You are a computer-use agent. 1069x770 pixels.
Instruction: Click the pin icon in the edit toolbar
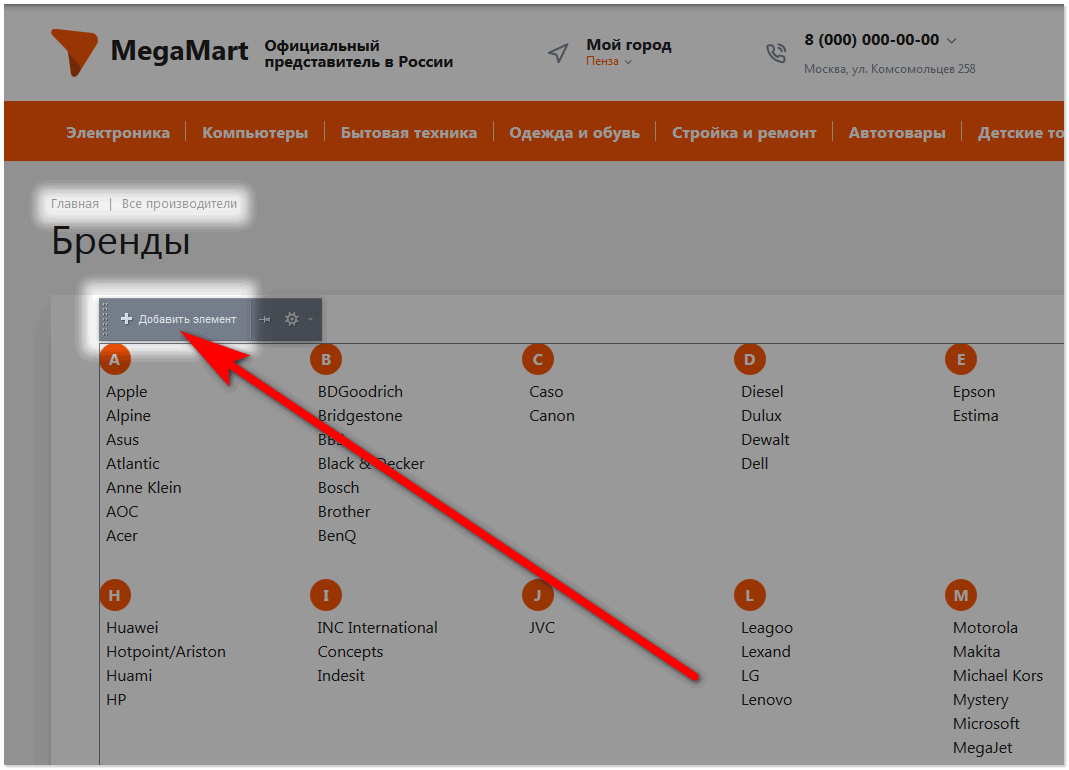tap(265, 319)
